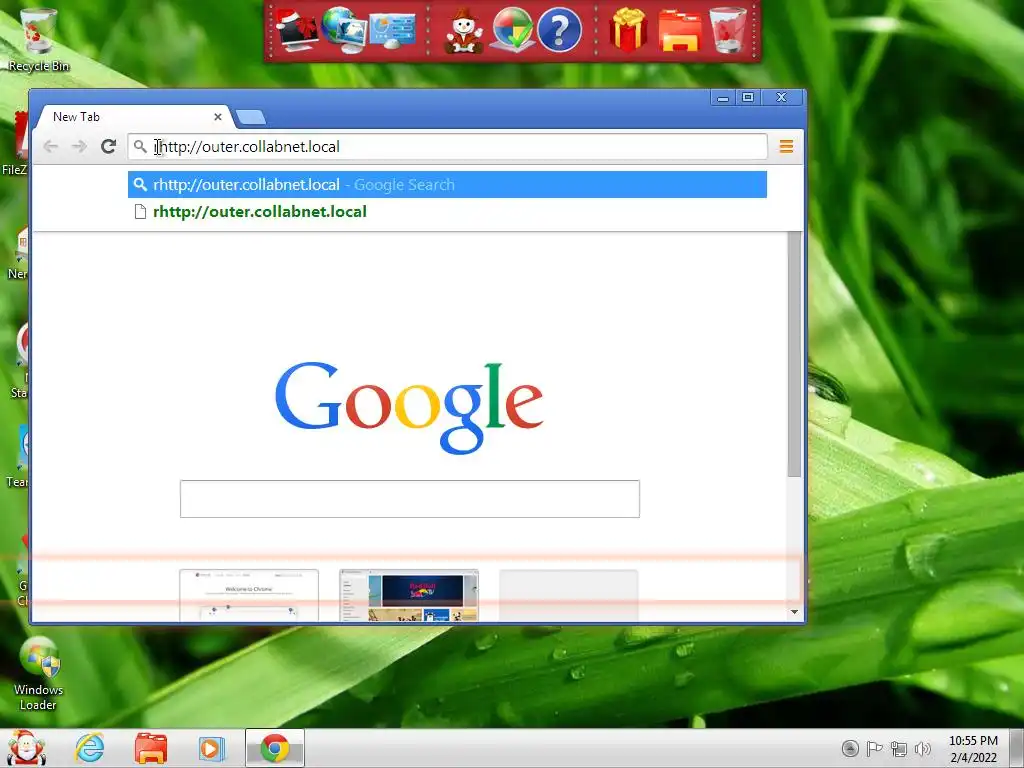Open the Recycle Bin desktop icon
1024x768 pixels.
pyautogui.click(x=38, y=39)
